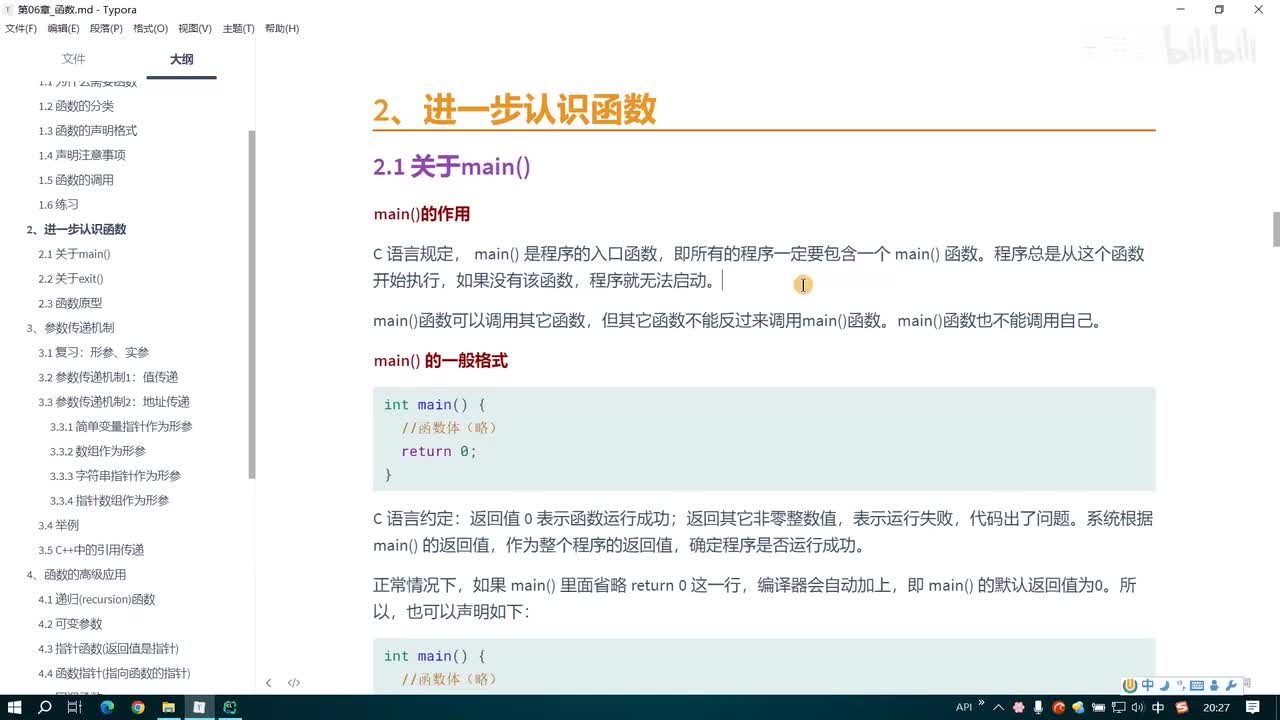
Task: Open the Windows Start menu
Action: 15,707
